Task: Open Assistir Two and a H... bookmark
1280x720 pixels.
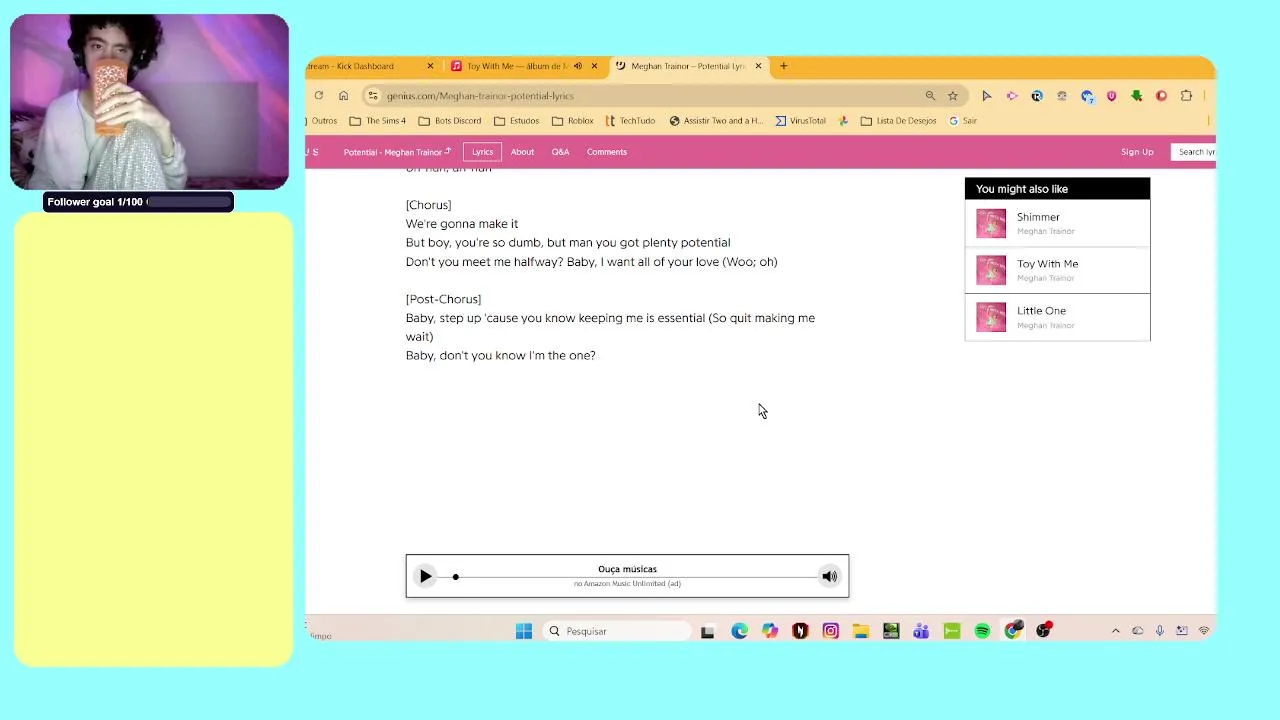Action: pyautogui.click(x=715, y=121)
